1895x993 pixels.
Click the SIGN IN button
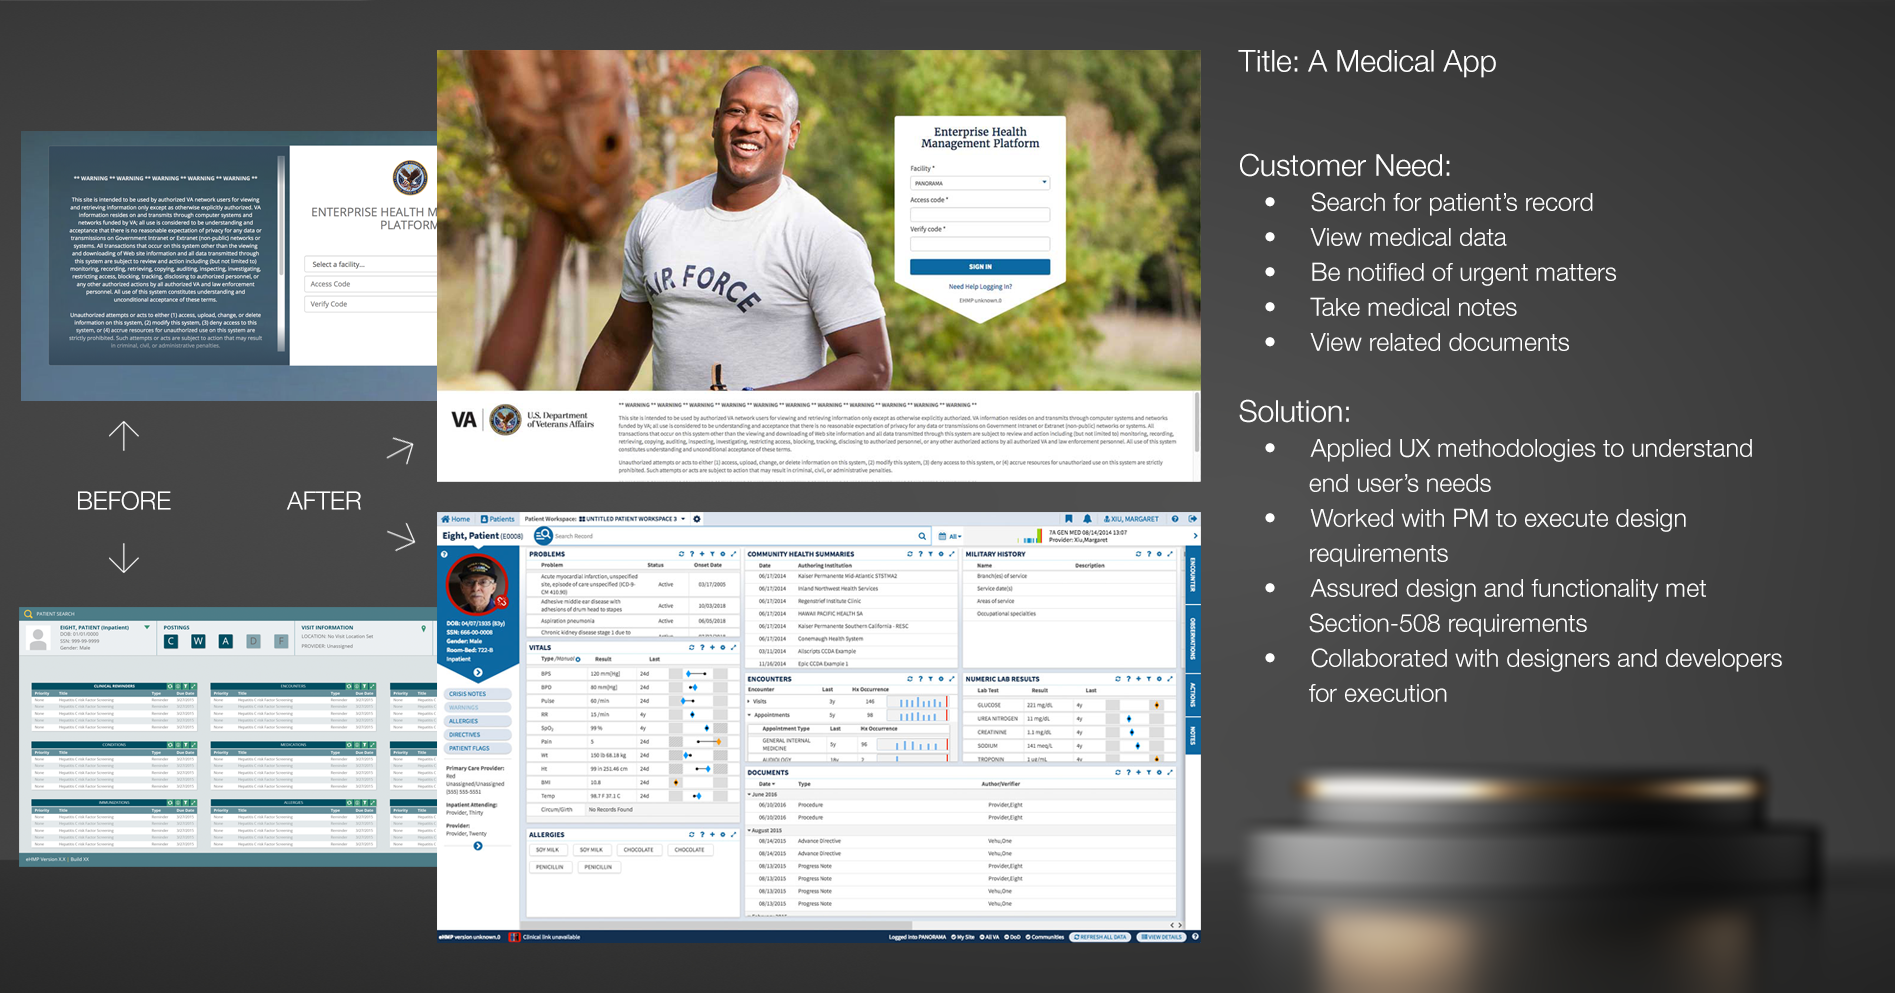980,267
